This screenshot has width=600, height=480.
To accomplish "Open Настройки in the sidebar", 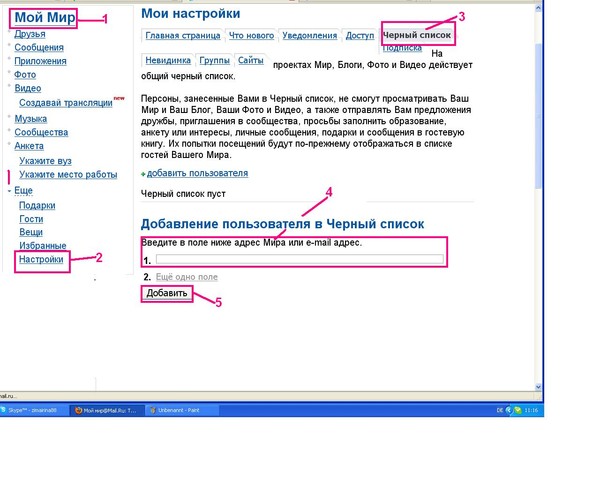I will 41,260.
